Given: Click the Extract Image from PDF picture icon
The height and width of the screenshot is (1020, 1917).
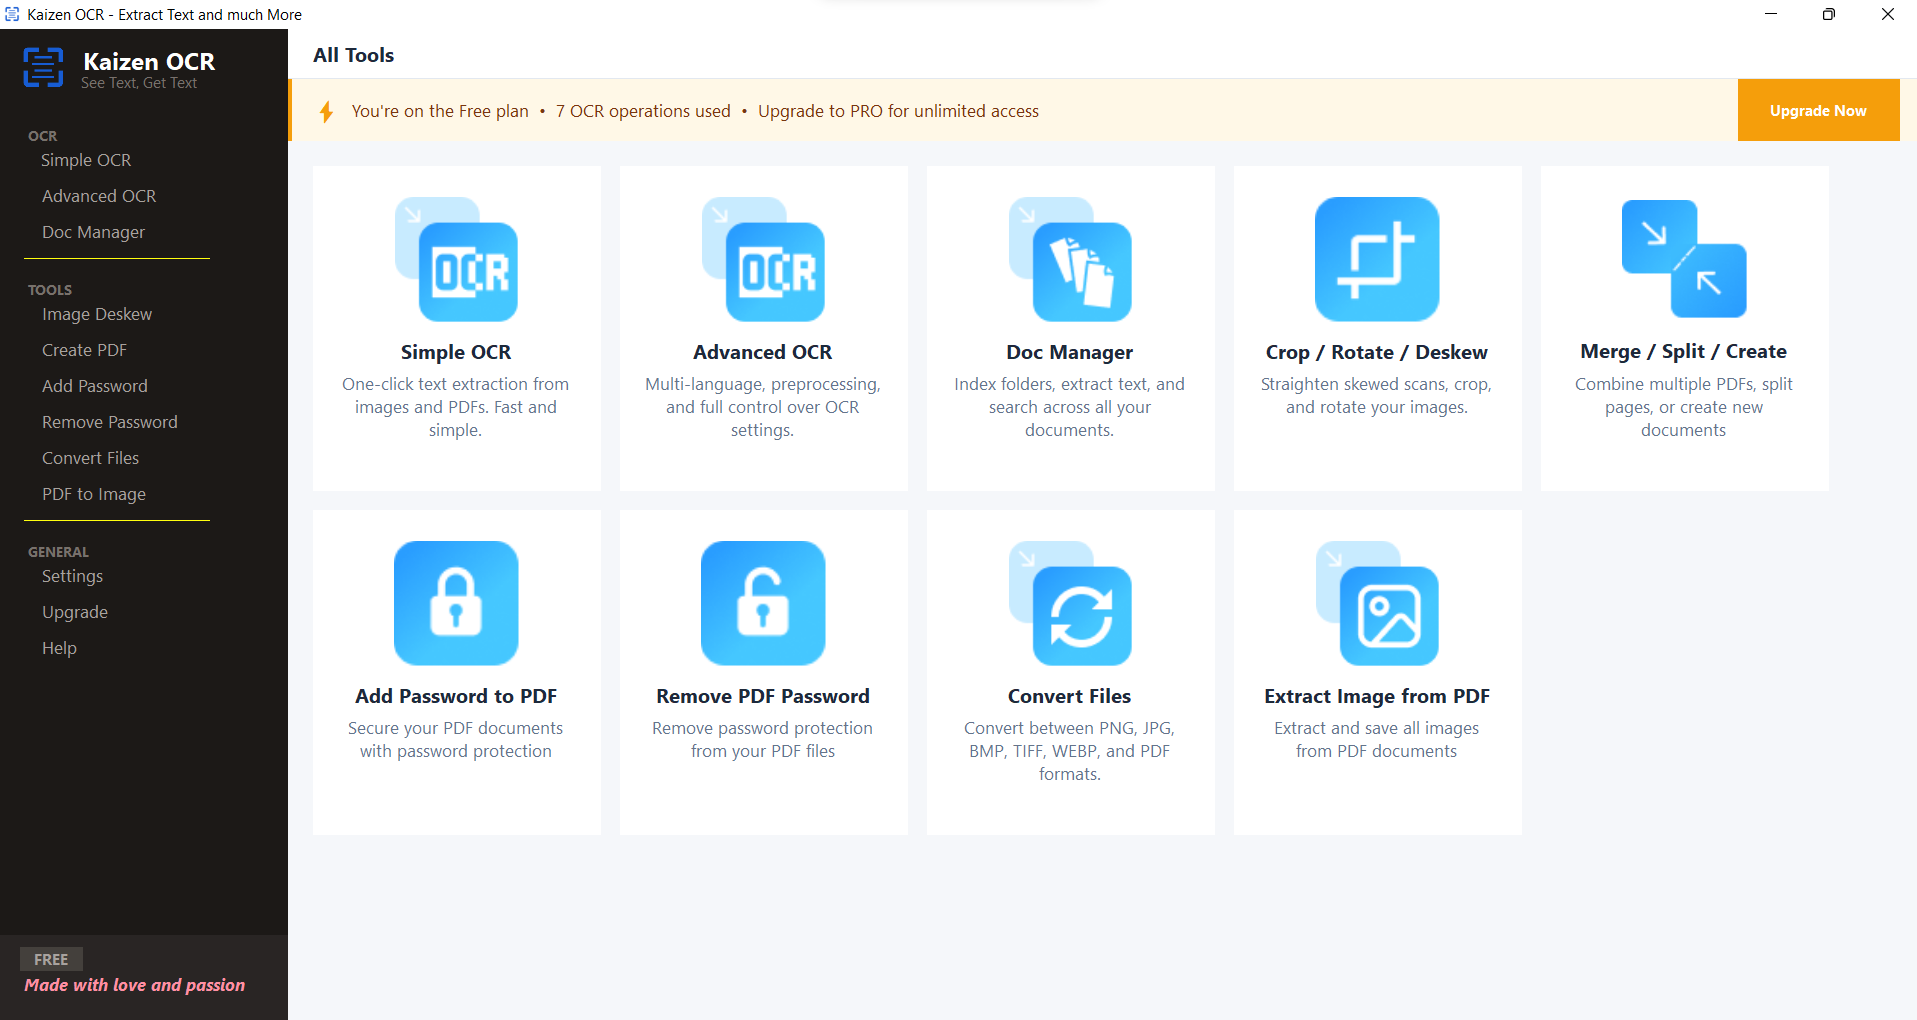Looking at the screenshot, I should [1377, 603].
